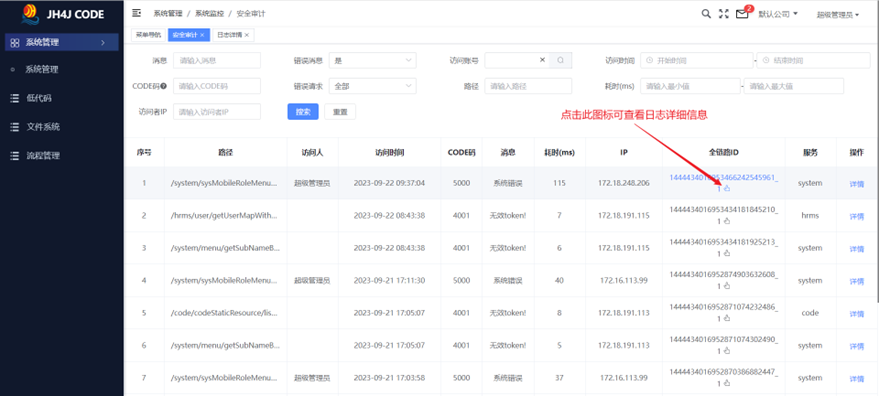Expand the 系统管理 chevron in the sidebar
The height and width of the screenshot is (396, 879).
click(x=102, y=42)
